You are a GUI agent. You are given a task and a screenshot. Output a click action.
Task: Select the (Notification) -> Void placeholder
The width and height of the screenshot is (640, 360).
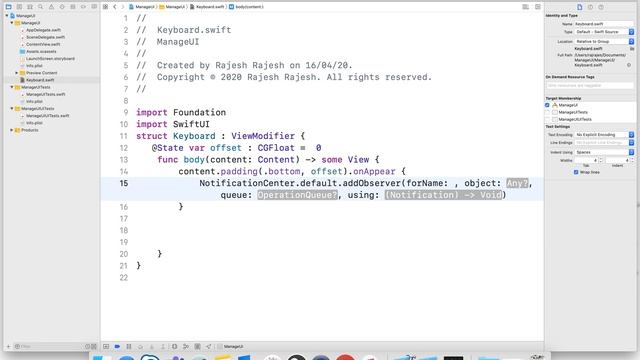tap(444, 195)
